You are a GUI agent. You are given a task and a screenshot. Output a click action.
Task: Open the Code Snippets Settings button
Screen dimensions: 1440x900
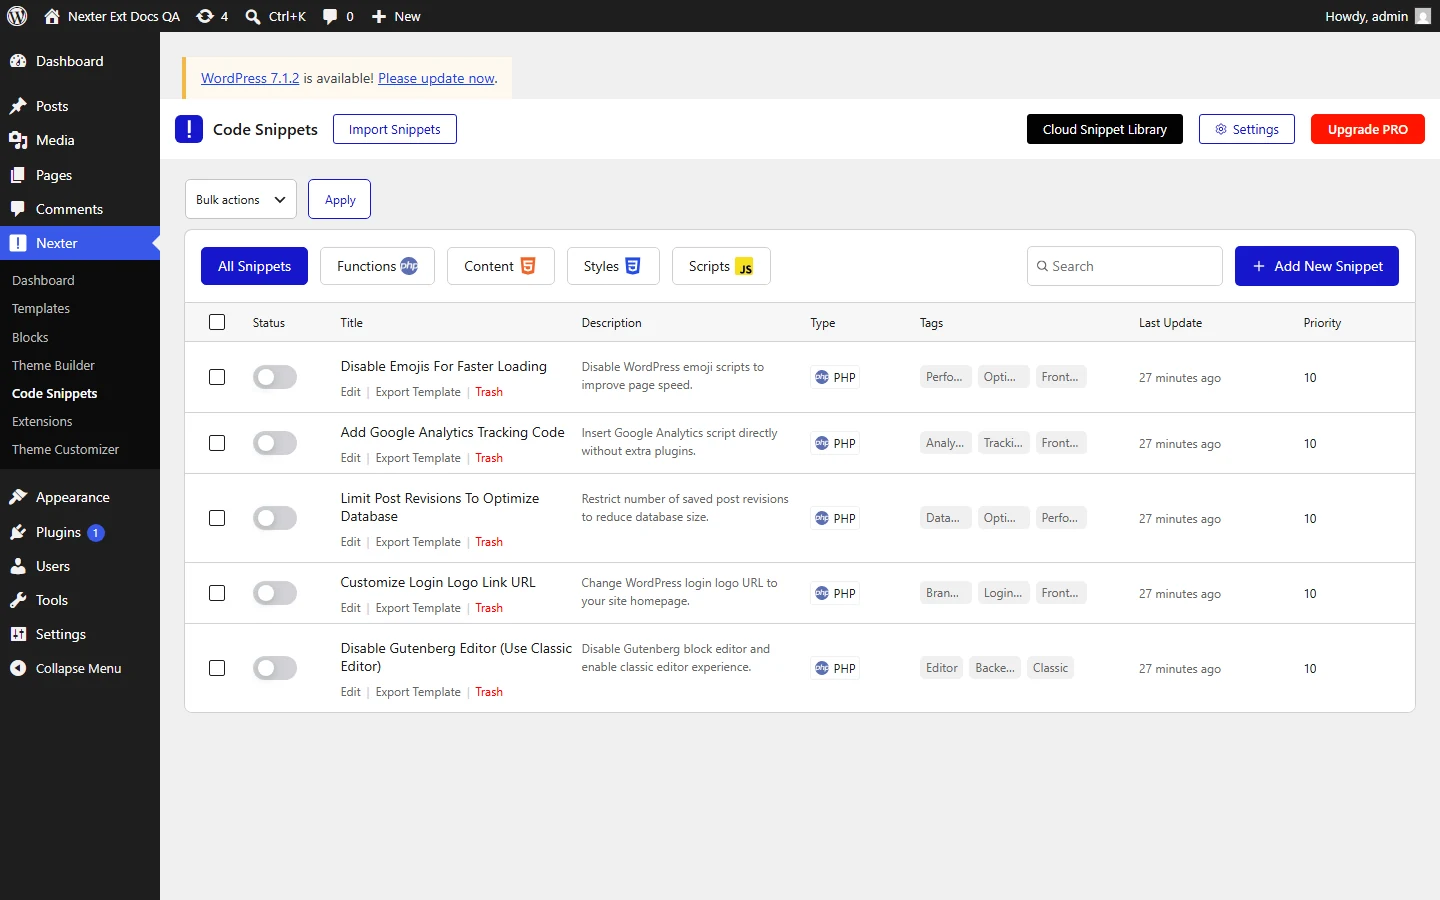point(1247,129)
